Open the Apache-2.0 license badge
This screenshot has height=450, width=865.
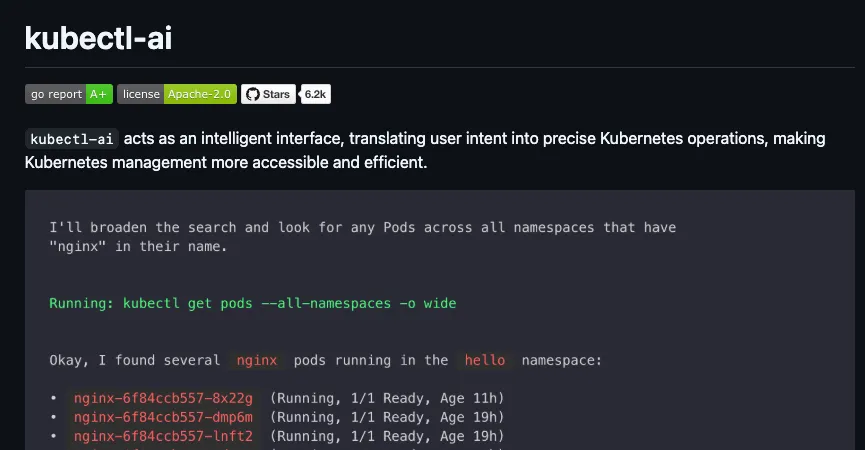point(177,94)
